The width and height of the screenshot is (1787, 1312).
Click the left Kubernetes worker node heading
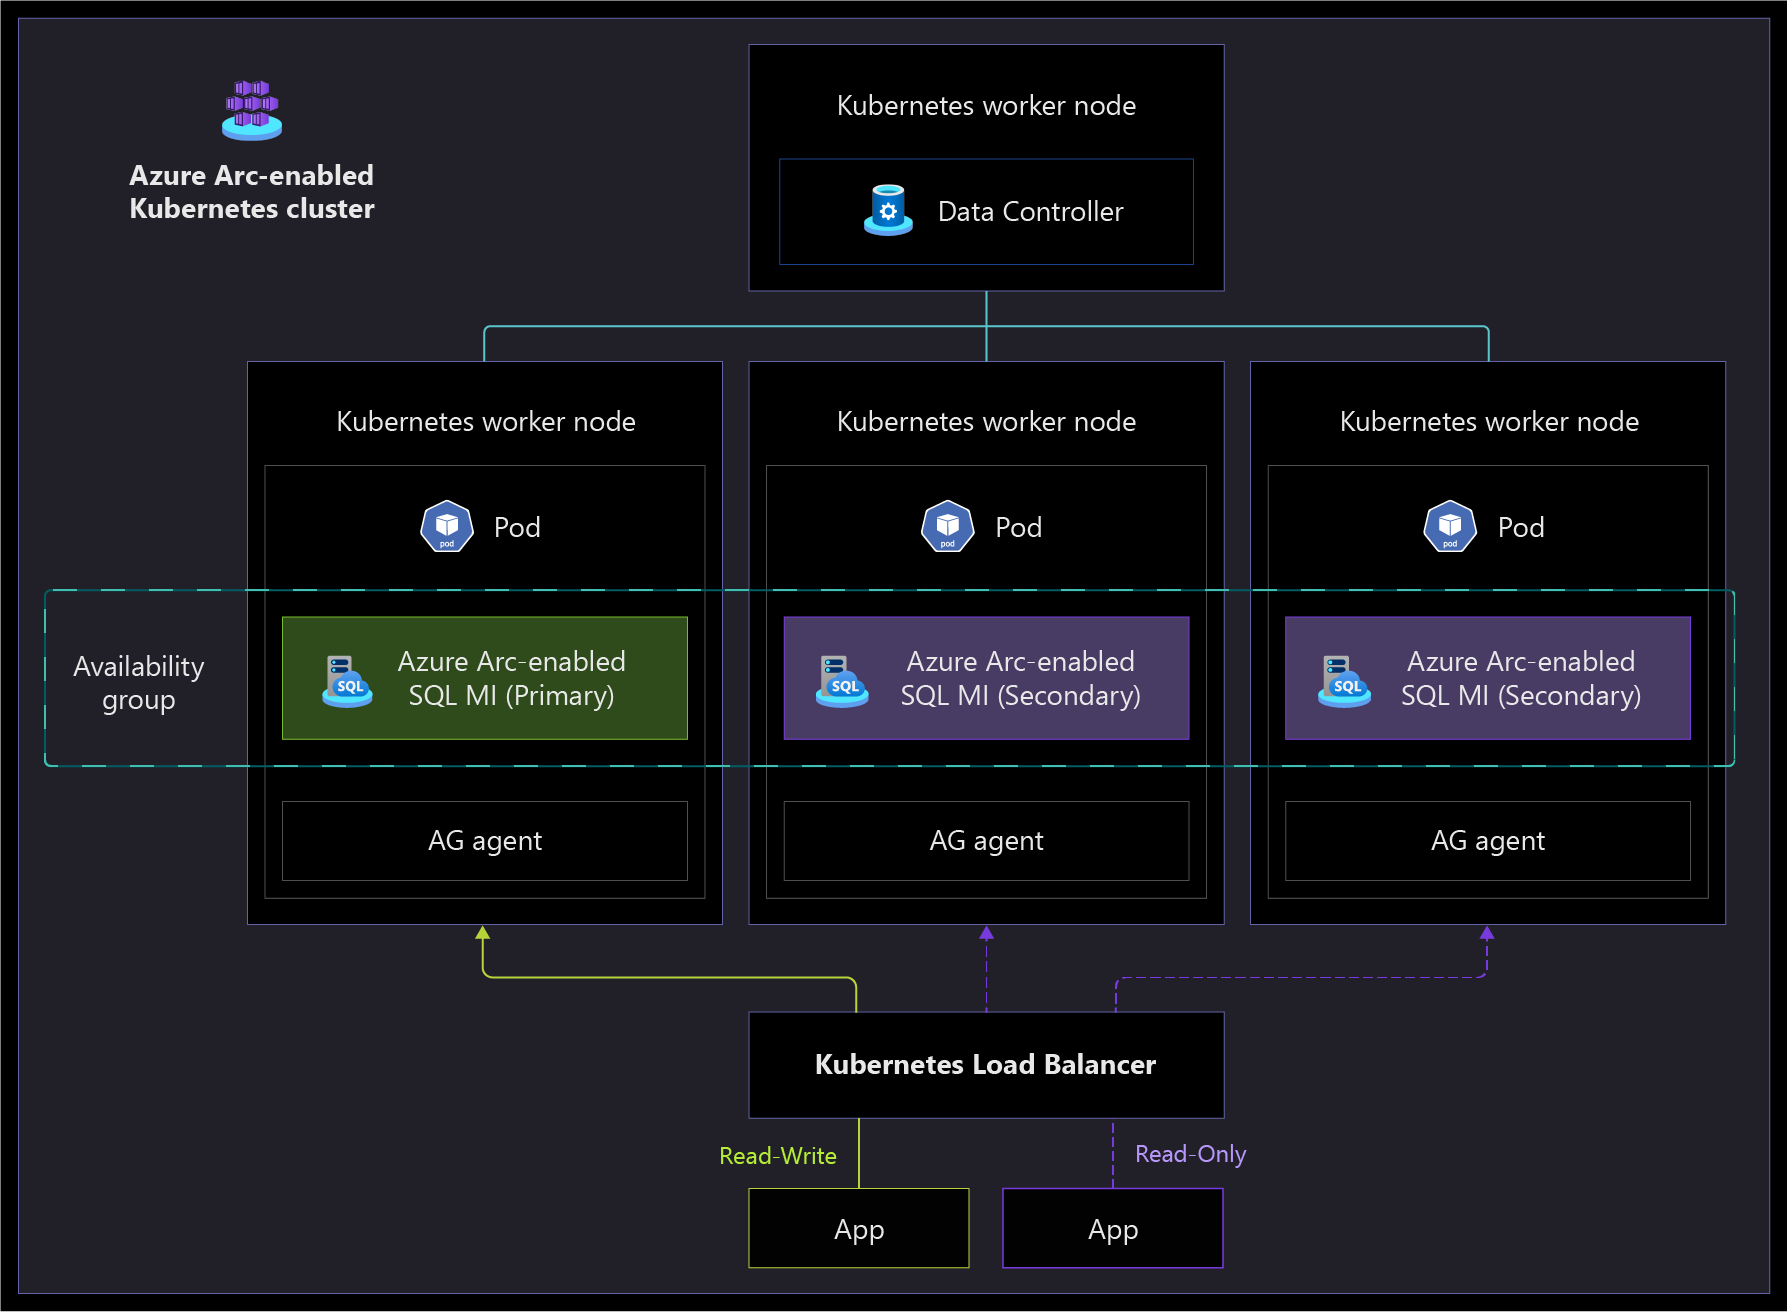486,422
